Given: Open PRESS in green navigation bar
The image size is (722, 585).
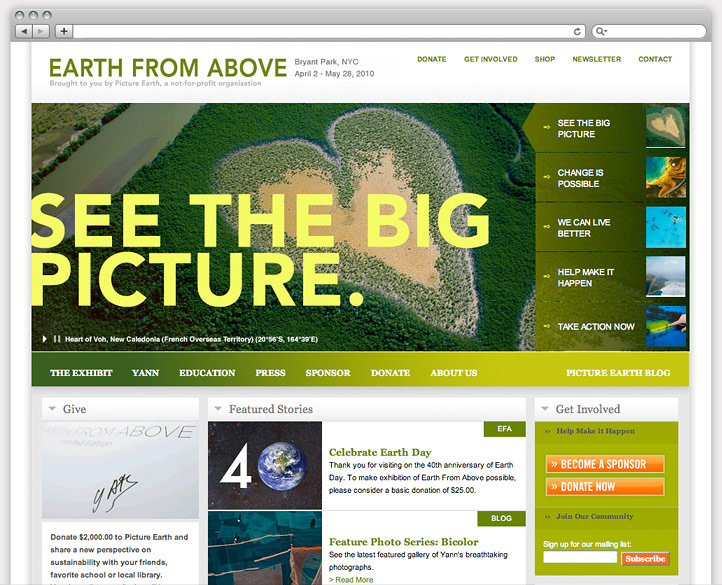Looking at the screenshot, I should point(270,373).
